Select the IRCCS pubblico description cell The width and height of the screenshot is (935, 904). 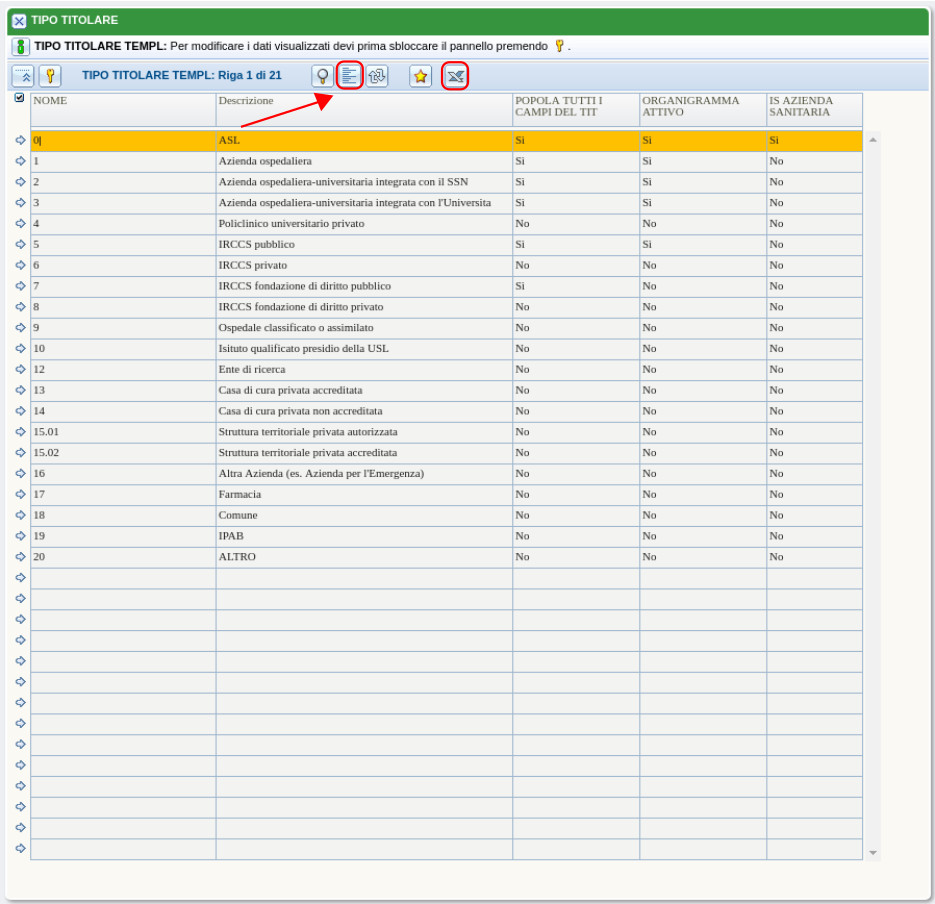pyautogui.click(x=364, y=244)
